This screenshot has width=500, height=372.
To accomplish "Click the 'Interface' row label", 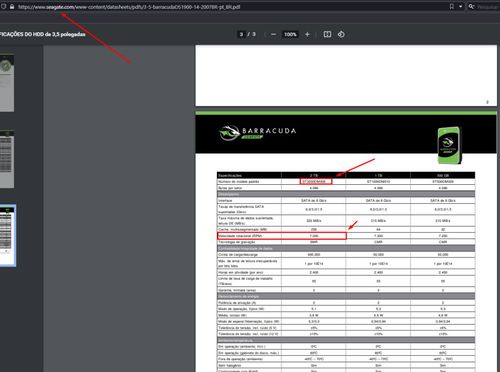I will (225, 201).
